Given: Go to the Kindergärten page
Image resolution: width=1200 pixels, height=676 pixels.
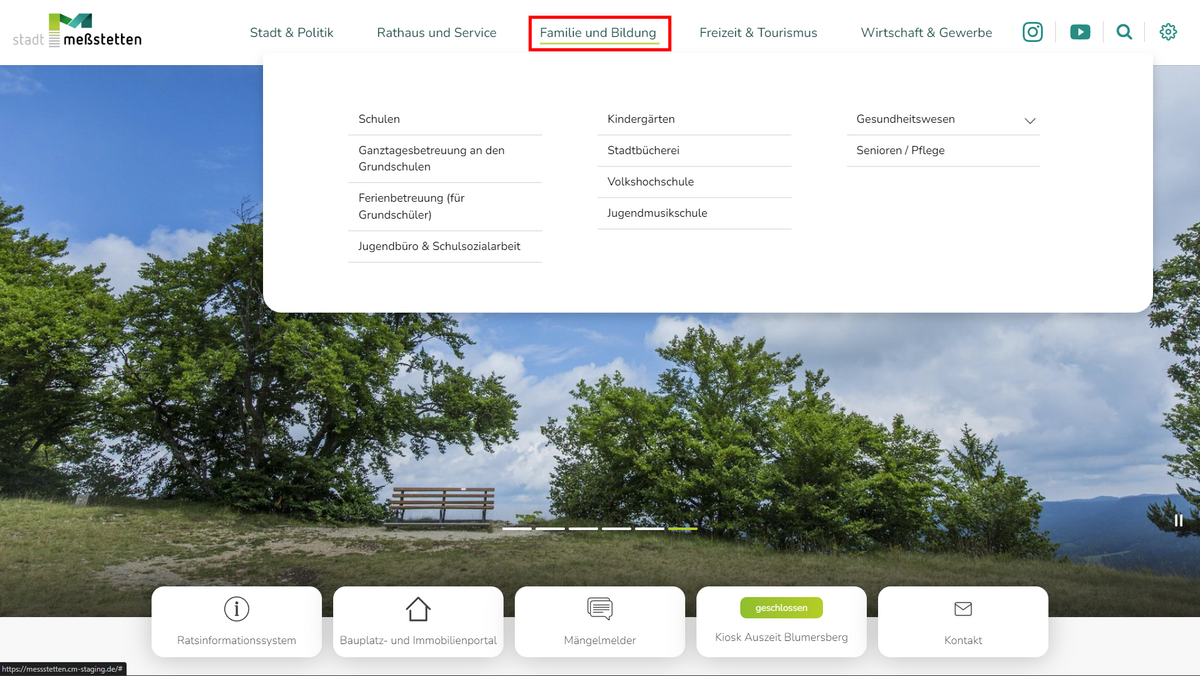Looking at the screenshot, I should coord(694,119).
